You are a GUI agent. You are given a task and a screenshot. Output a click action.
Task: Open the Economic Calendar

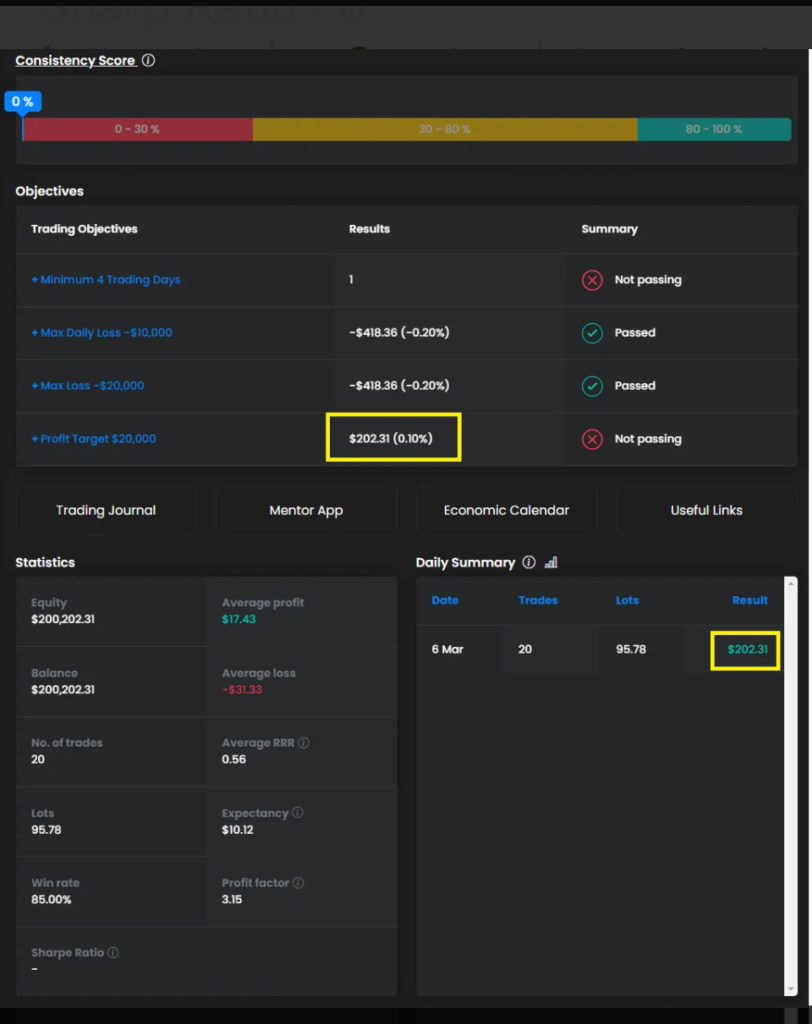(506, 510)
